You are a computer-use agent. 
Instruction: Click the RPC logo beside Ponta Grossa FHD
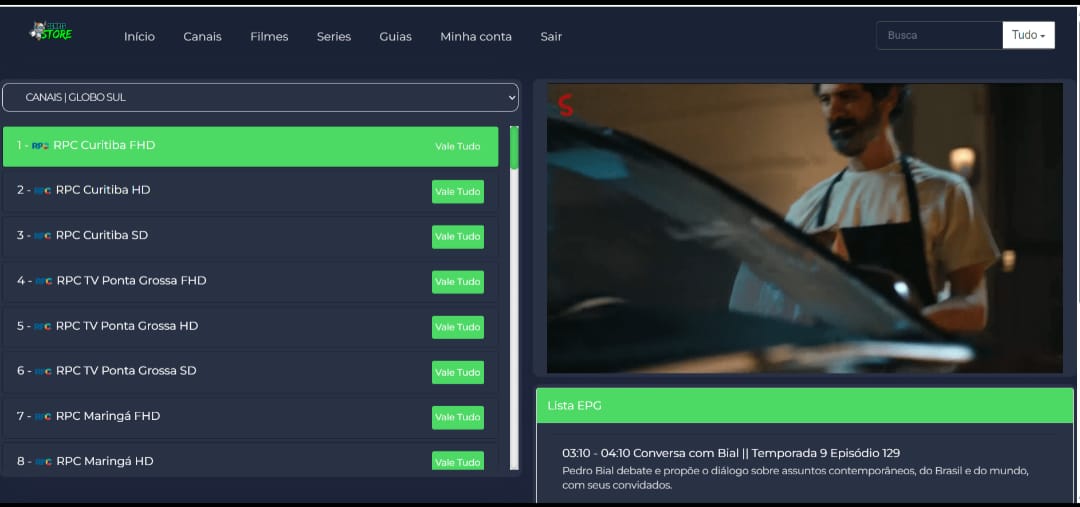point(43,281)
